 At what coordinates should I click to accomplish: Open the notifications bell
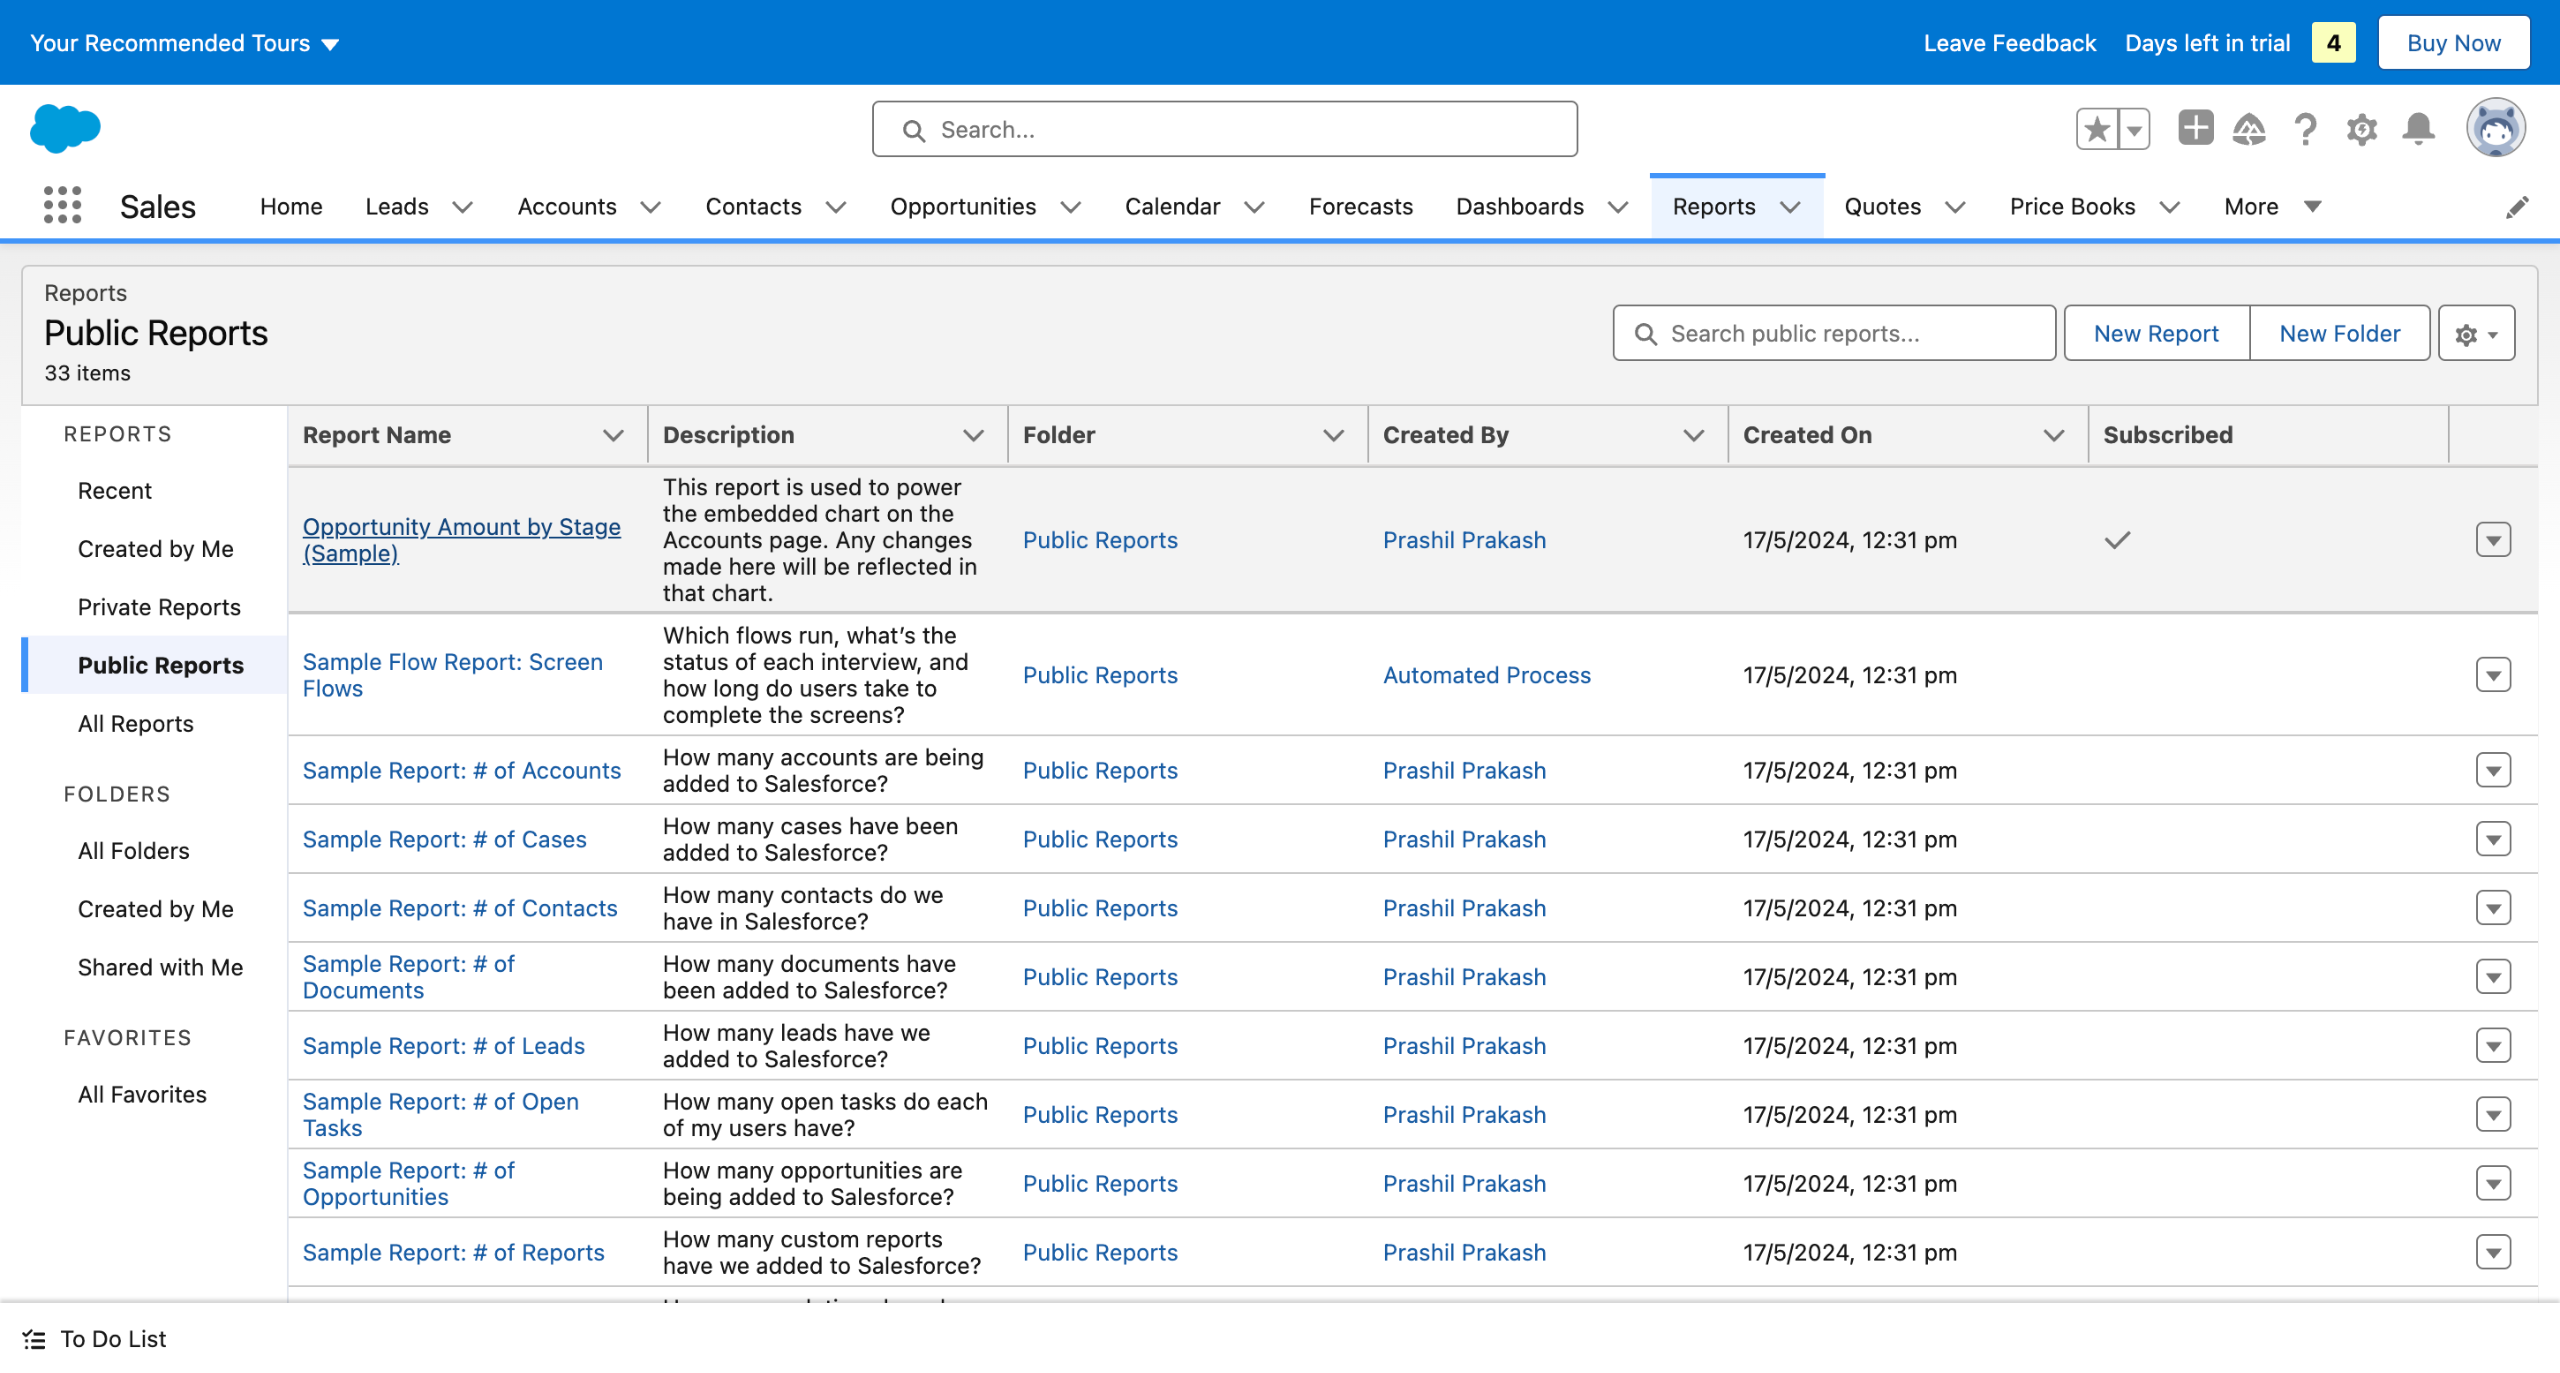pyautogui.click(x=2418, y=129)
